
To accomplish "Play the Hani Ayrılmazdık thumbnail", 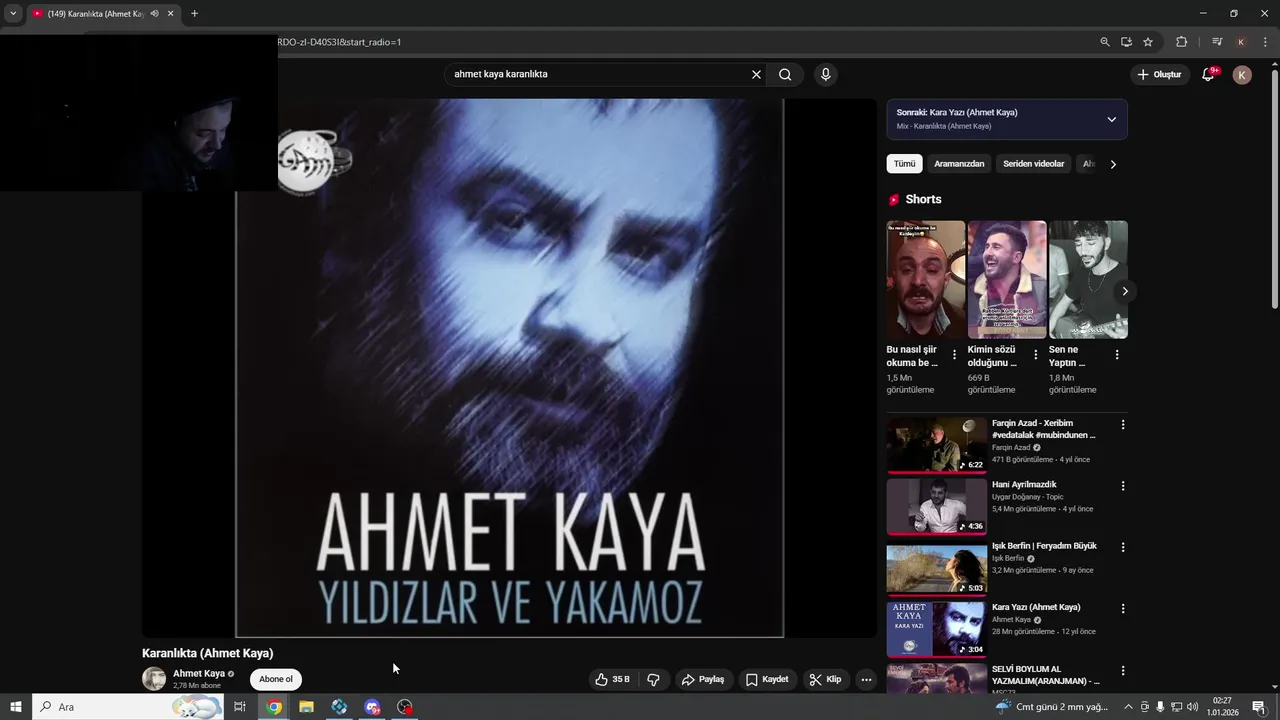I will 936,506.
